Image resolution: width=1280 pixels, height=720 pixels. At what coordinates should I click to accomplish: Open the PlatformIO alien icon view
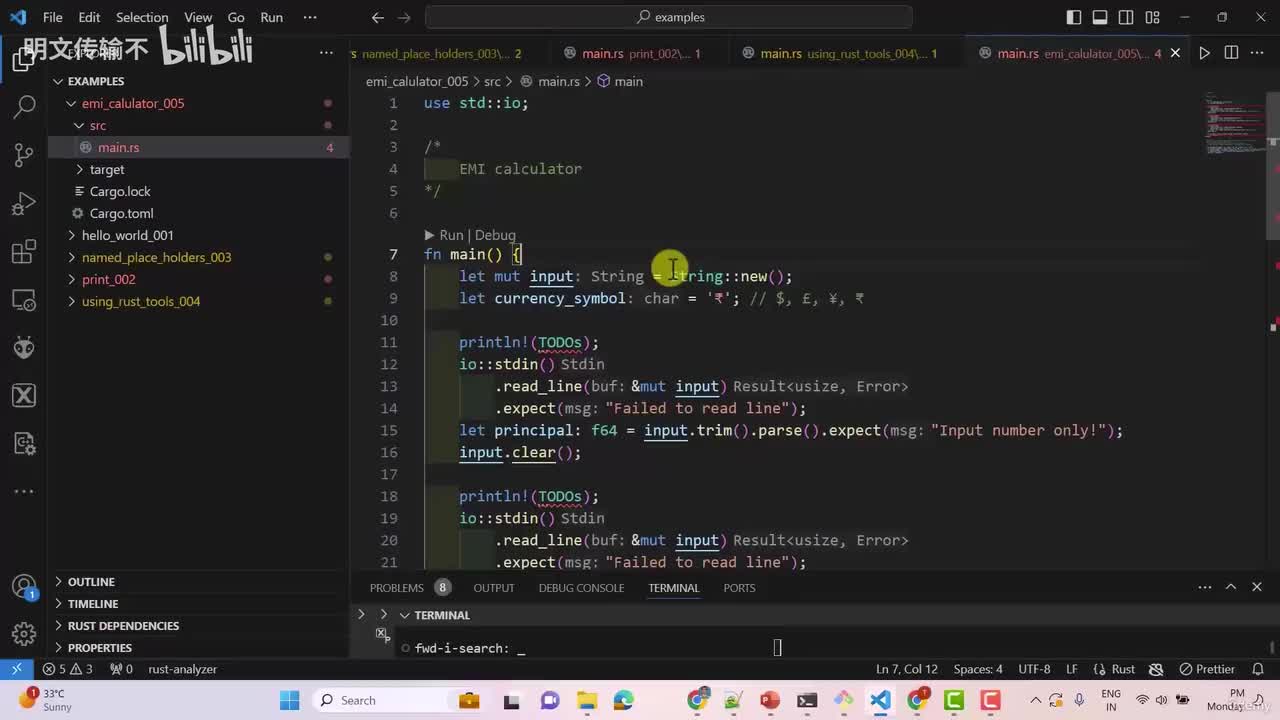(24, 347)
